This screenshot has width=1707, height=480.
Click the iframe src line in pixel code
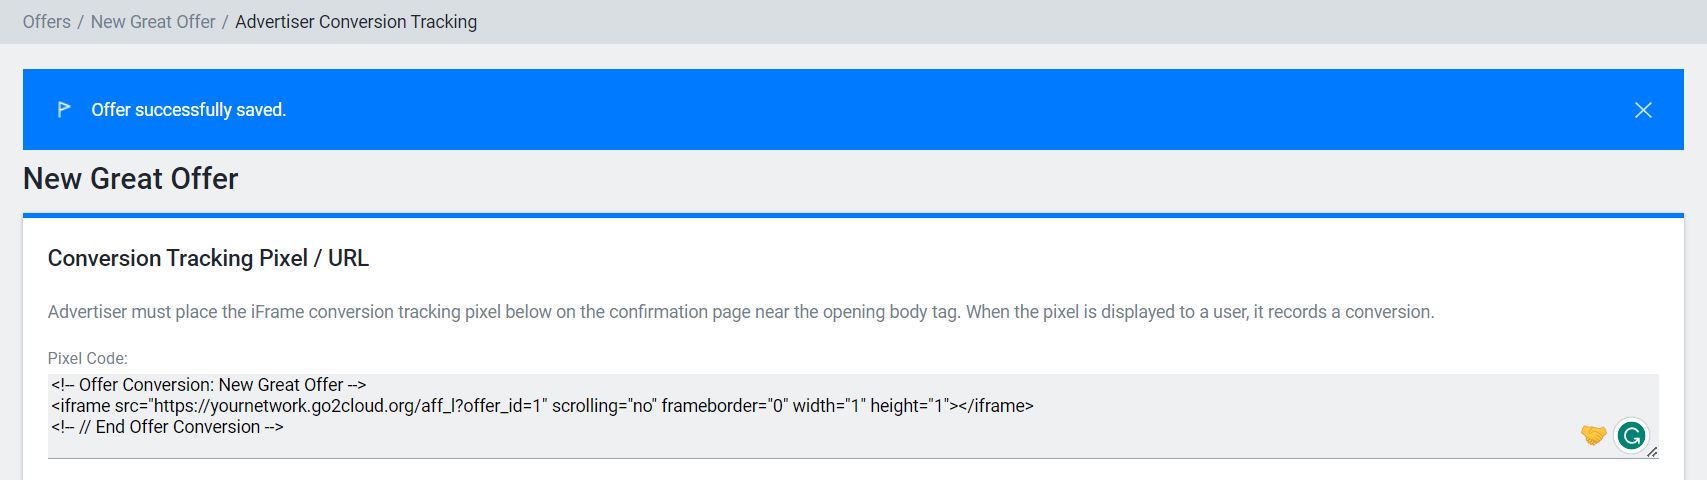click(x=542, y=406)
